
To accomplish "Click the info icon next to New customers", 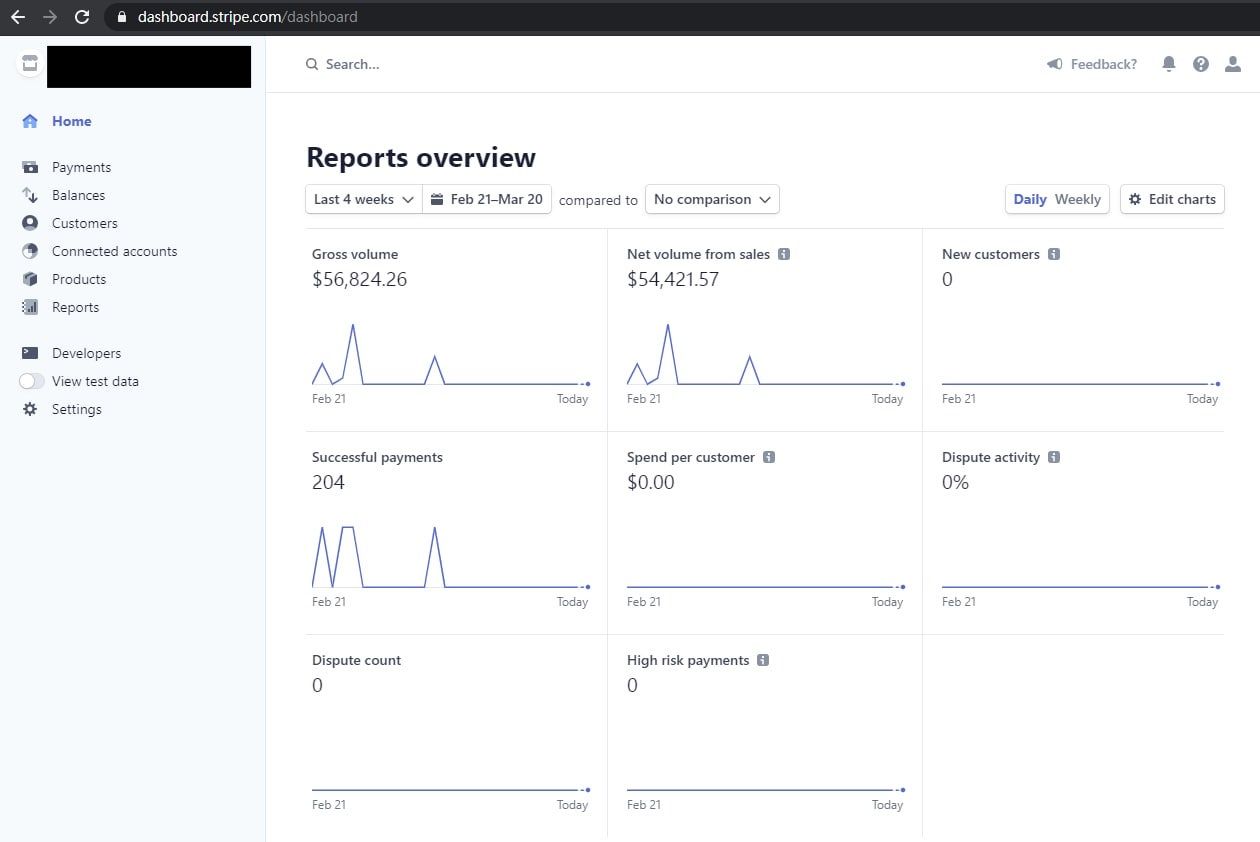I will [1054, 254].
